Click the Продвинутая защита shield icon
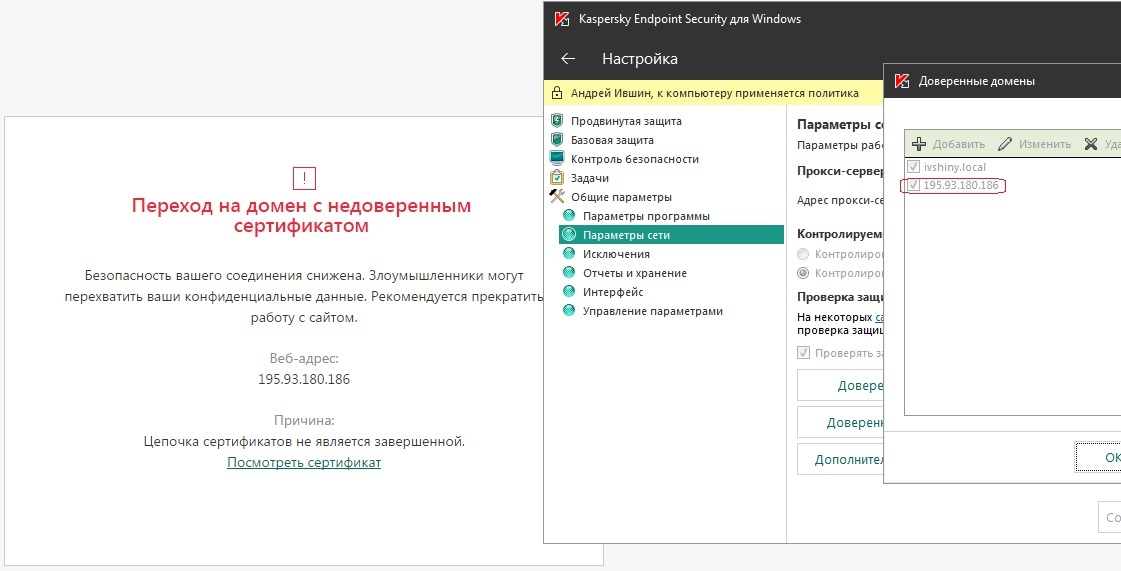Screen dimensions: 1121x571 coord(557,121)
